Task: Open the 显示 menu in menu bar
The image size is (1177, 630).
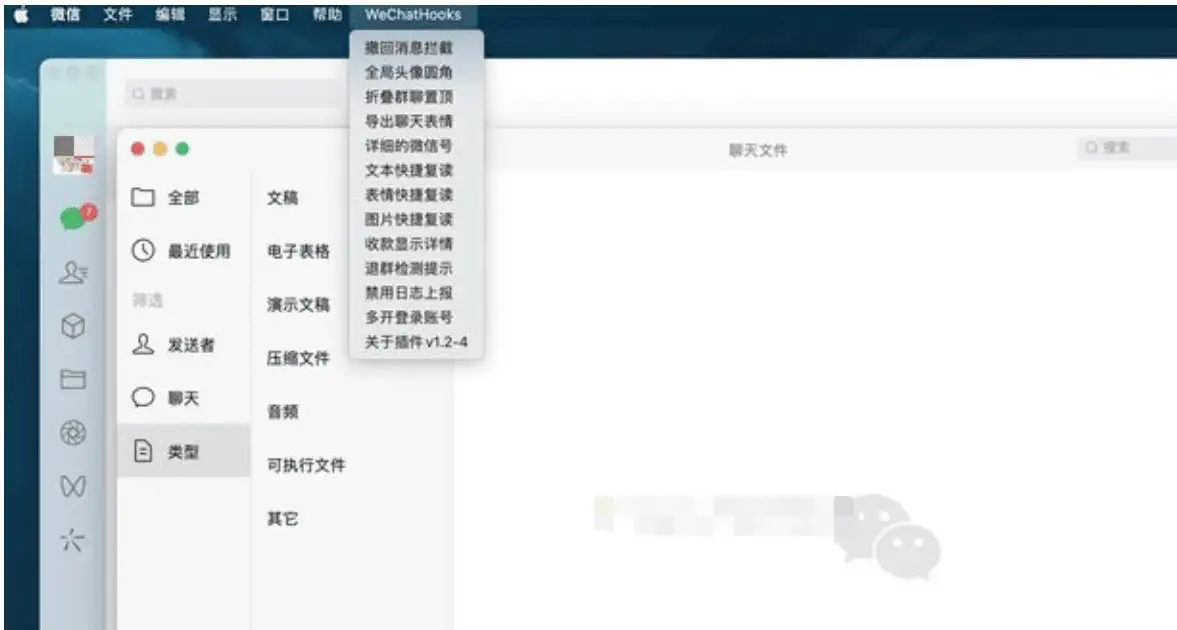Action: (x=222, y=14)
